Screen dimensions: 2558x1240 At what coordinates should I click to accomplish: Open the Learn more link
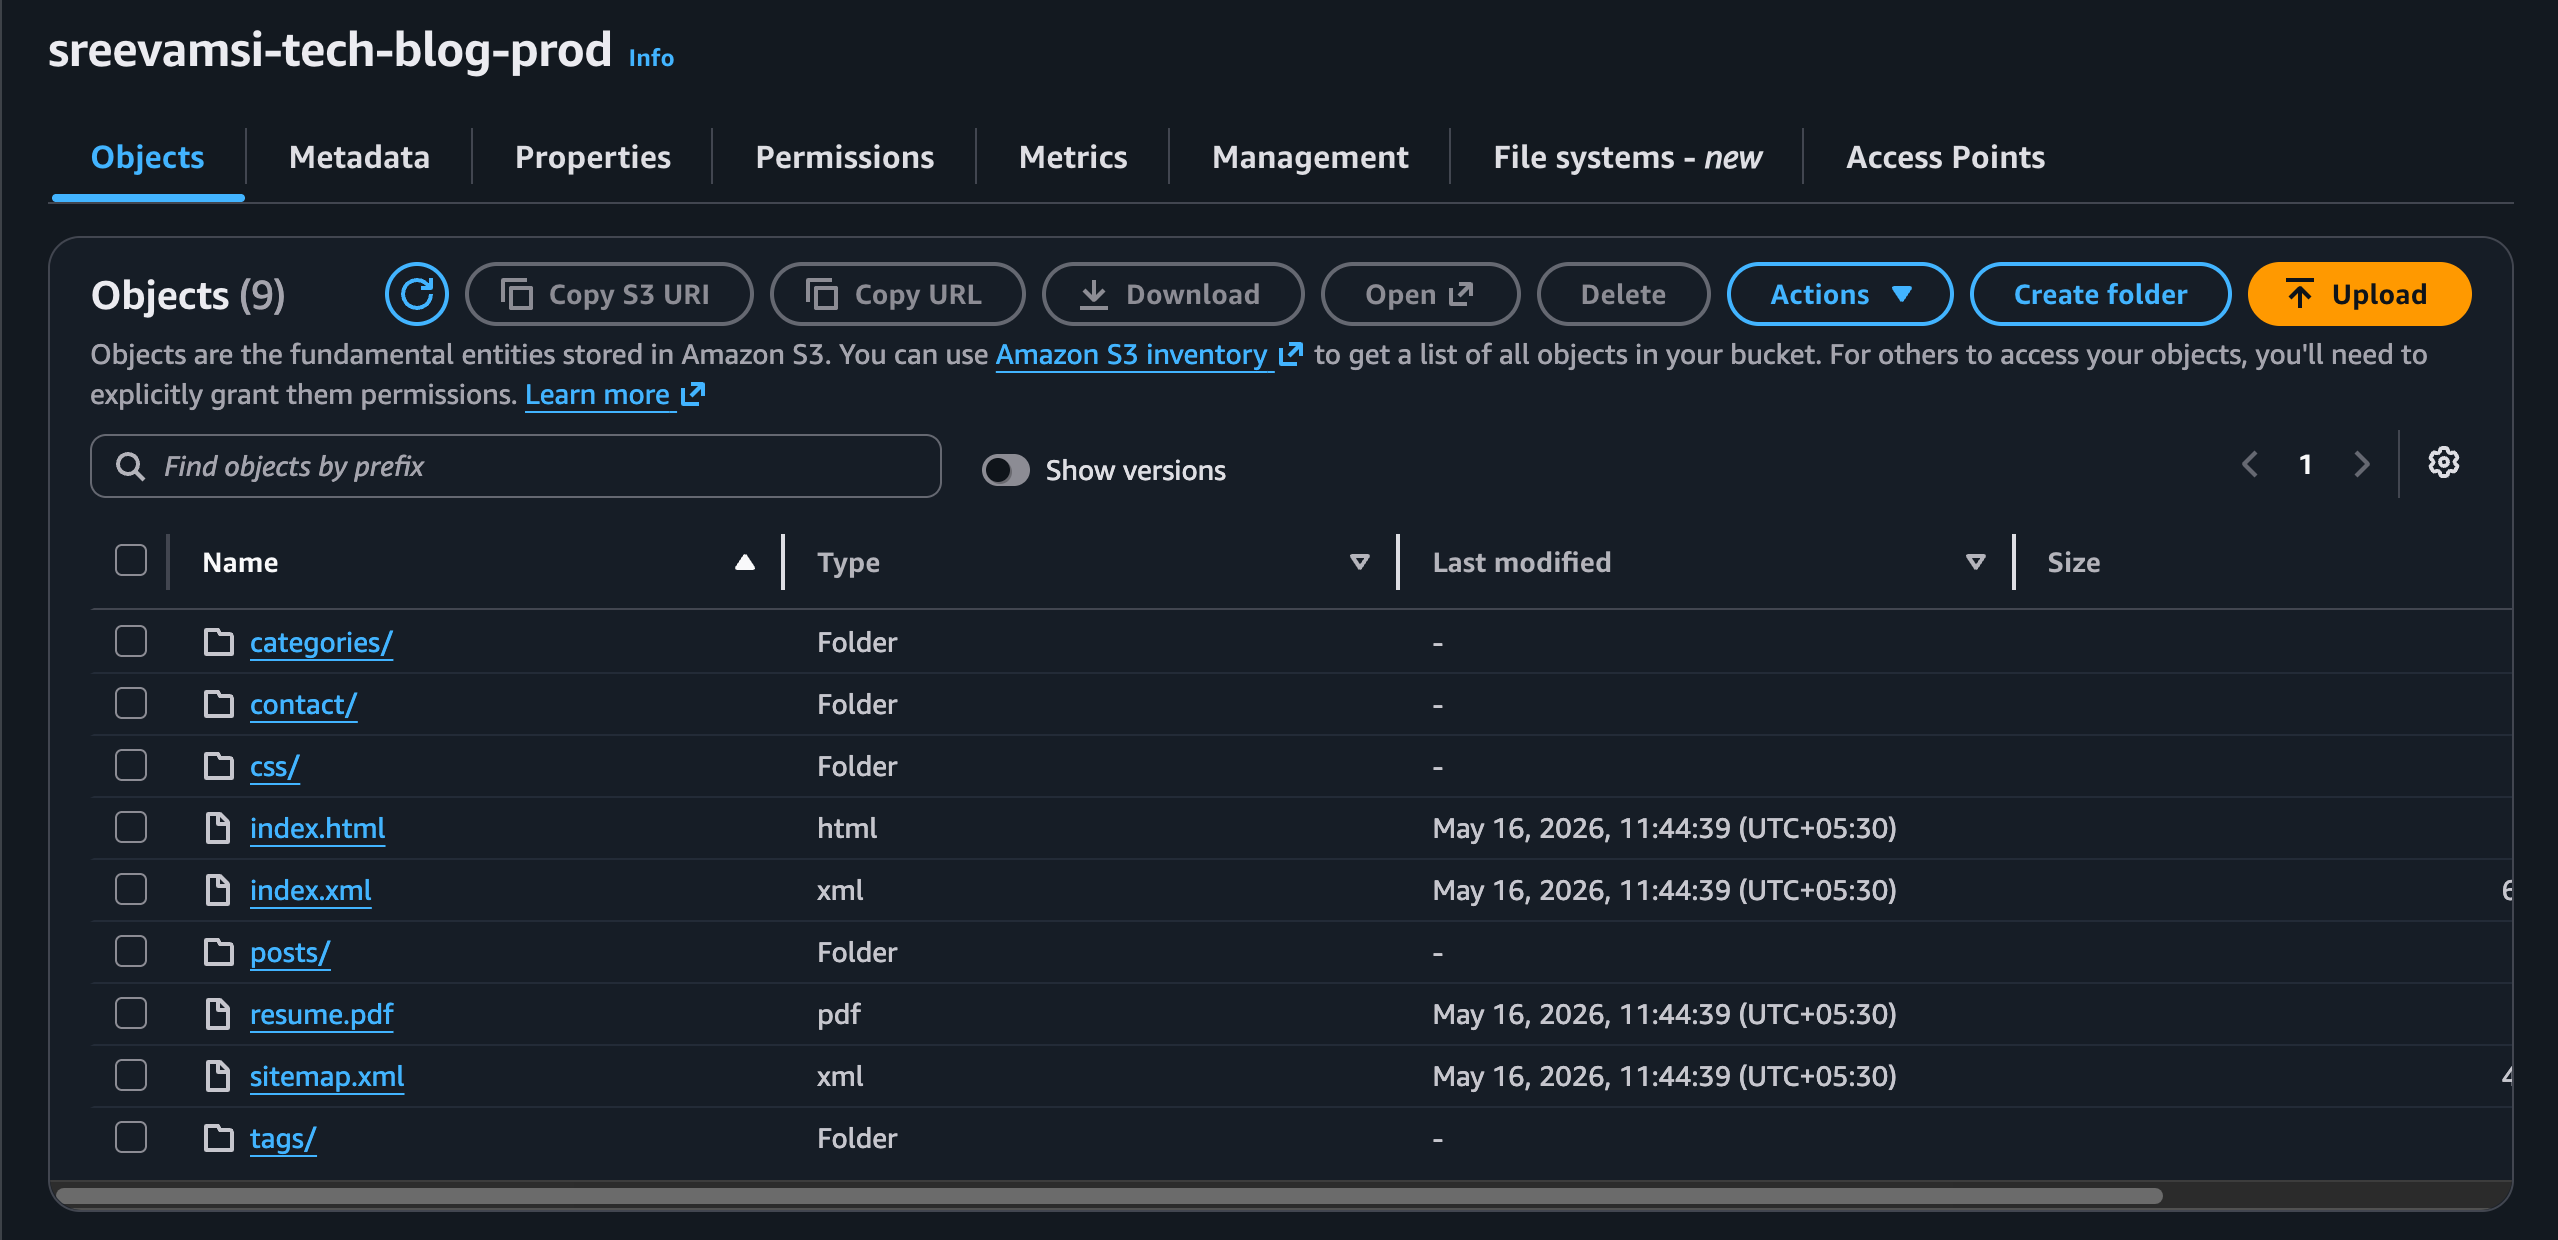(x=615, y=395)
